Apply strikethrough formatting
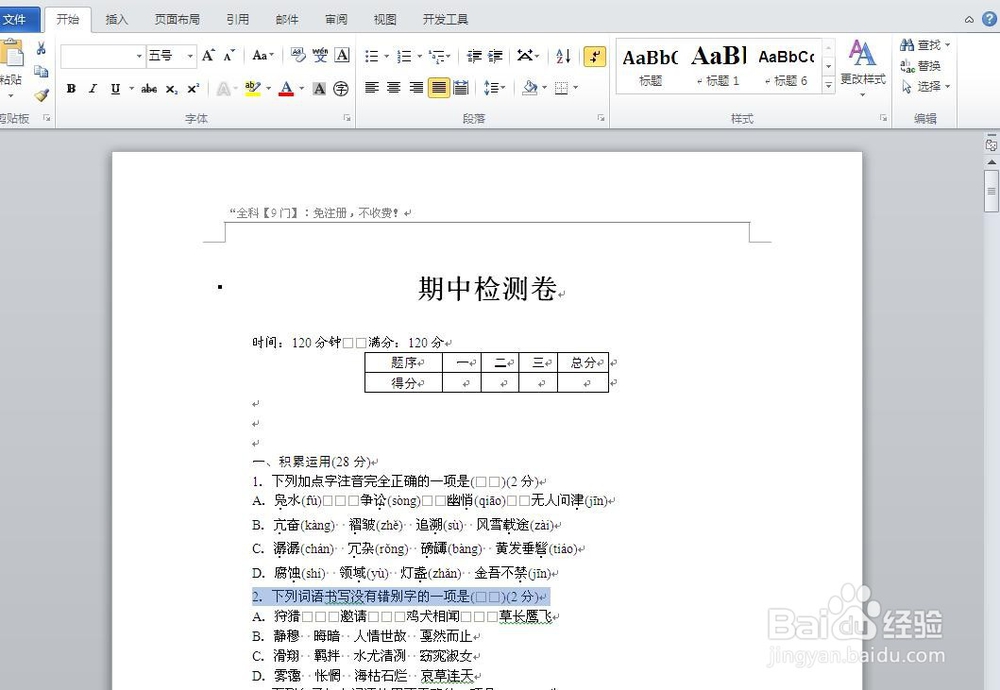Viewport: 1000px width, 690px height. point(148,88)
